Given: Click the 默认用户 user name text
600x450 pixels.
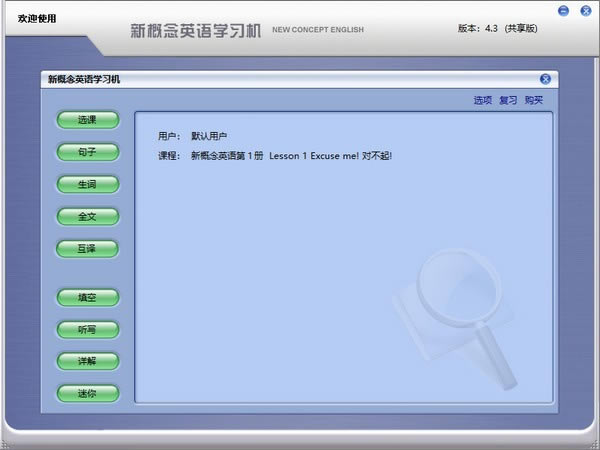Looking at the screenshot, I should coord(210,135).
